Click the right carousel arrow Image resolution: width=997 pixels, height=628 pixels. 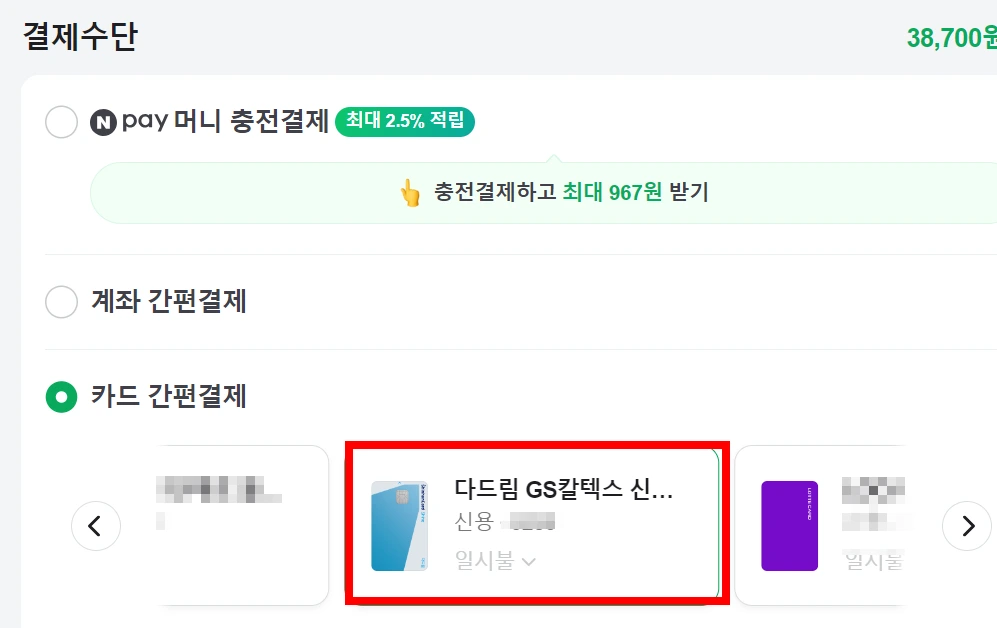966,526
